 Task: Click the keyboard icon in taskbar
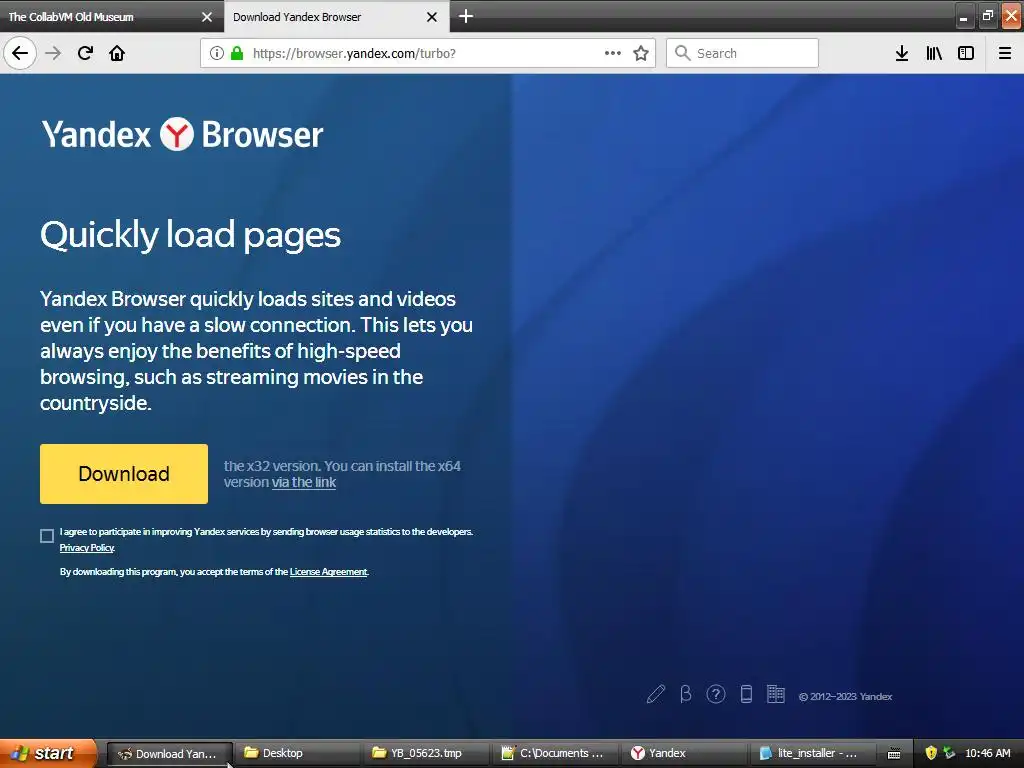click(x=894, y=754)
